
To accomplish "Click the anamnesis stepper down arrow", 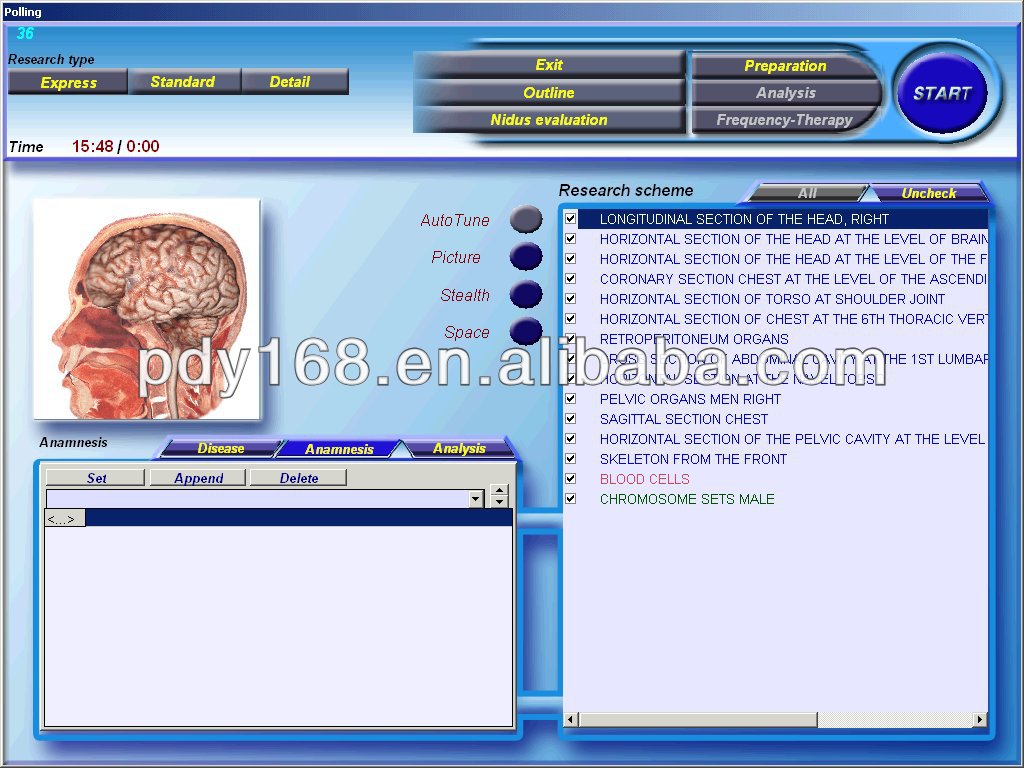I will tap(500, 502).
